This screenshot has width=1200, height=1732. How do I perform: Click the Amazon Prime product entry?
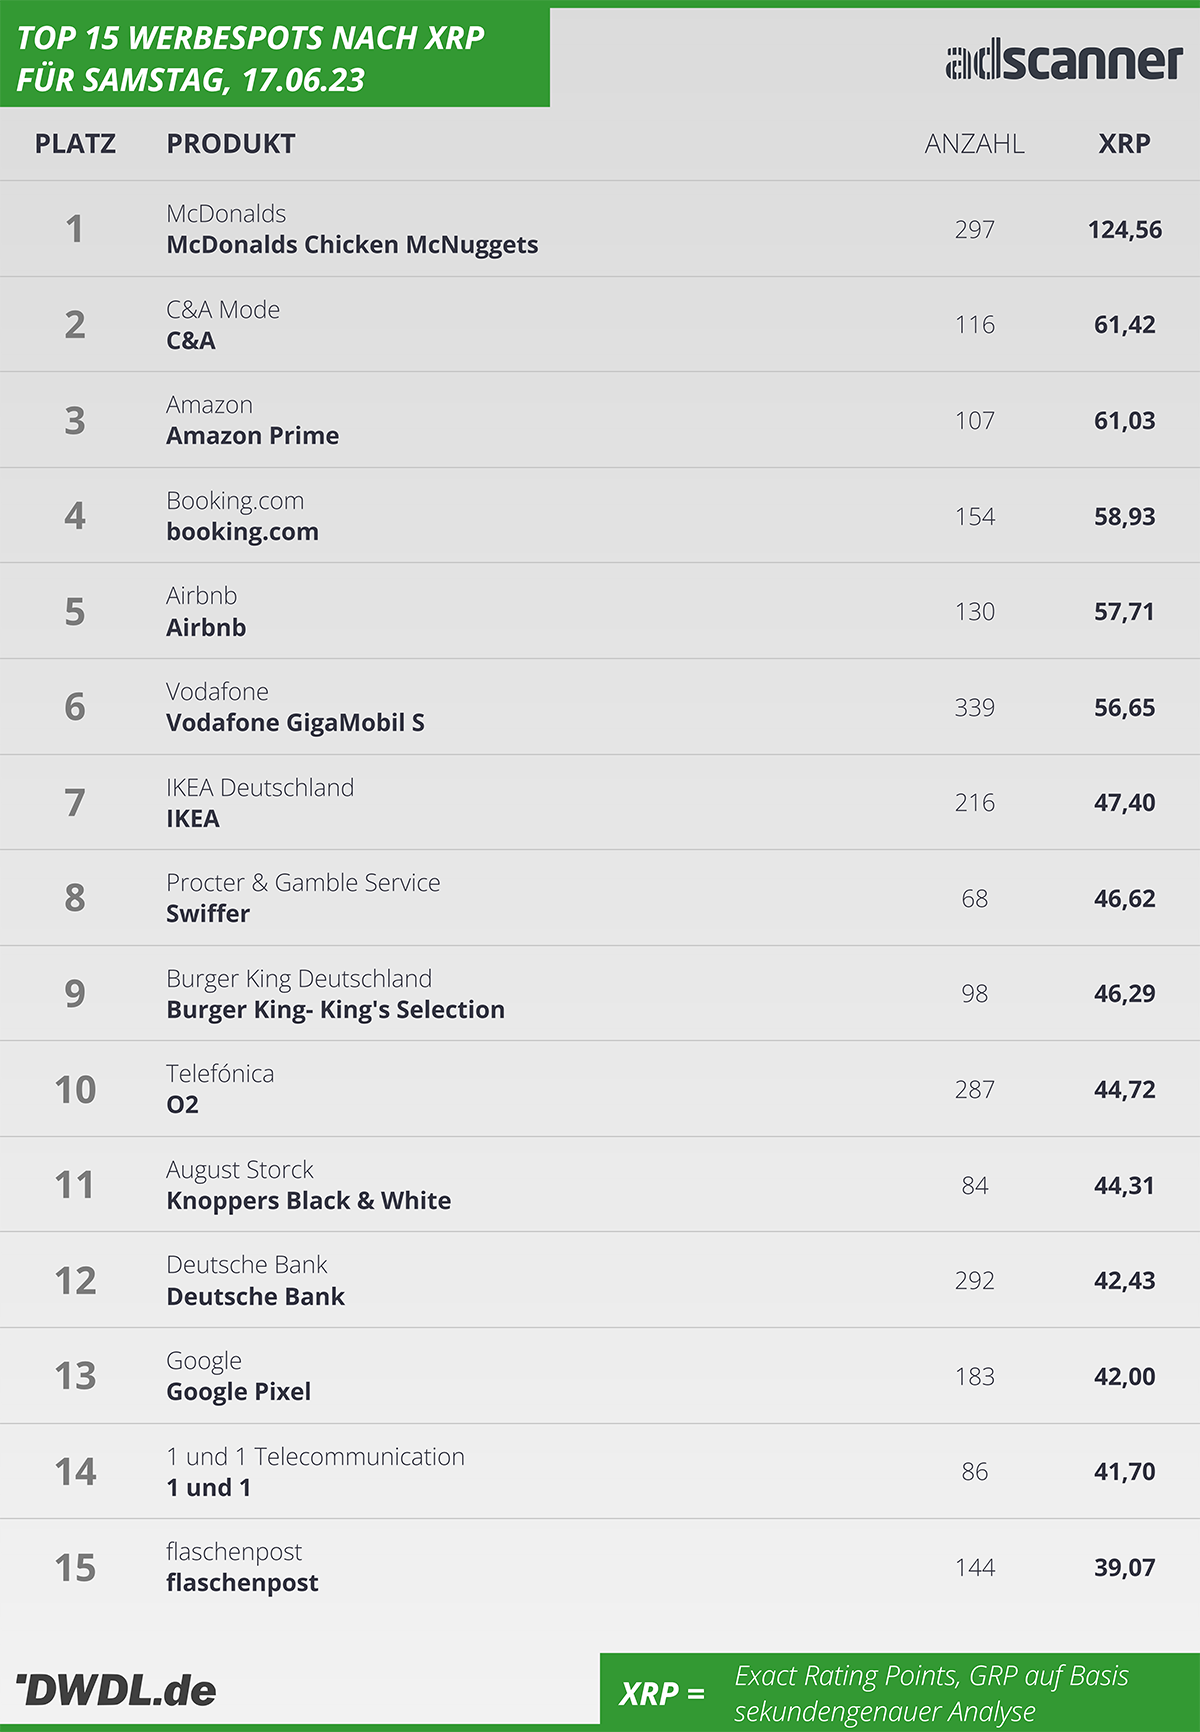click(253, 436)
